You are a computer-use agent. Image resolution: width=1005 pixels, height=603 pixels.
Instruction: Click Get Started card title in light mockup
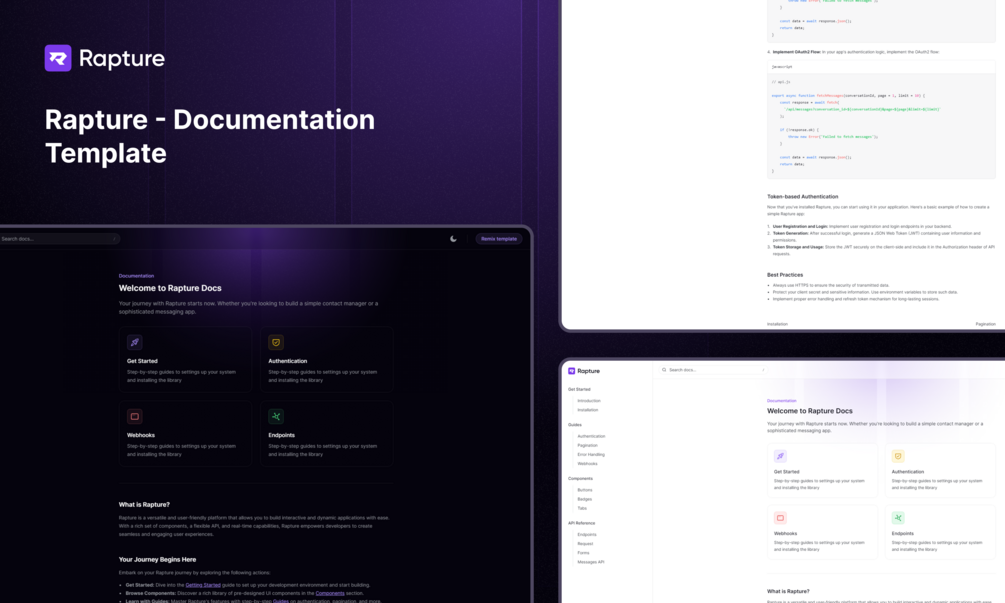[x=786, y=472]
